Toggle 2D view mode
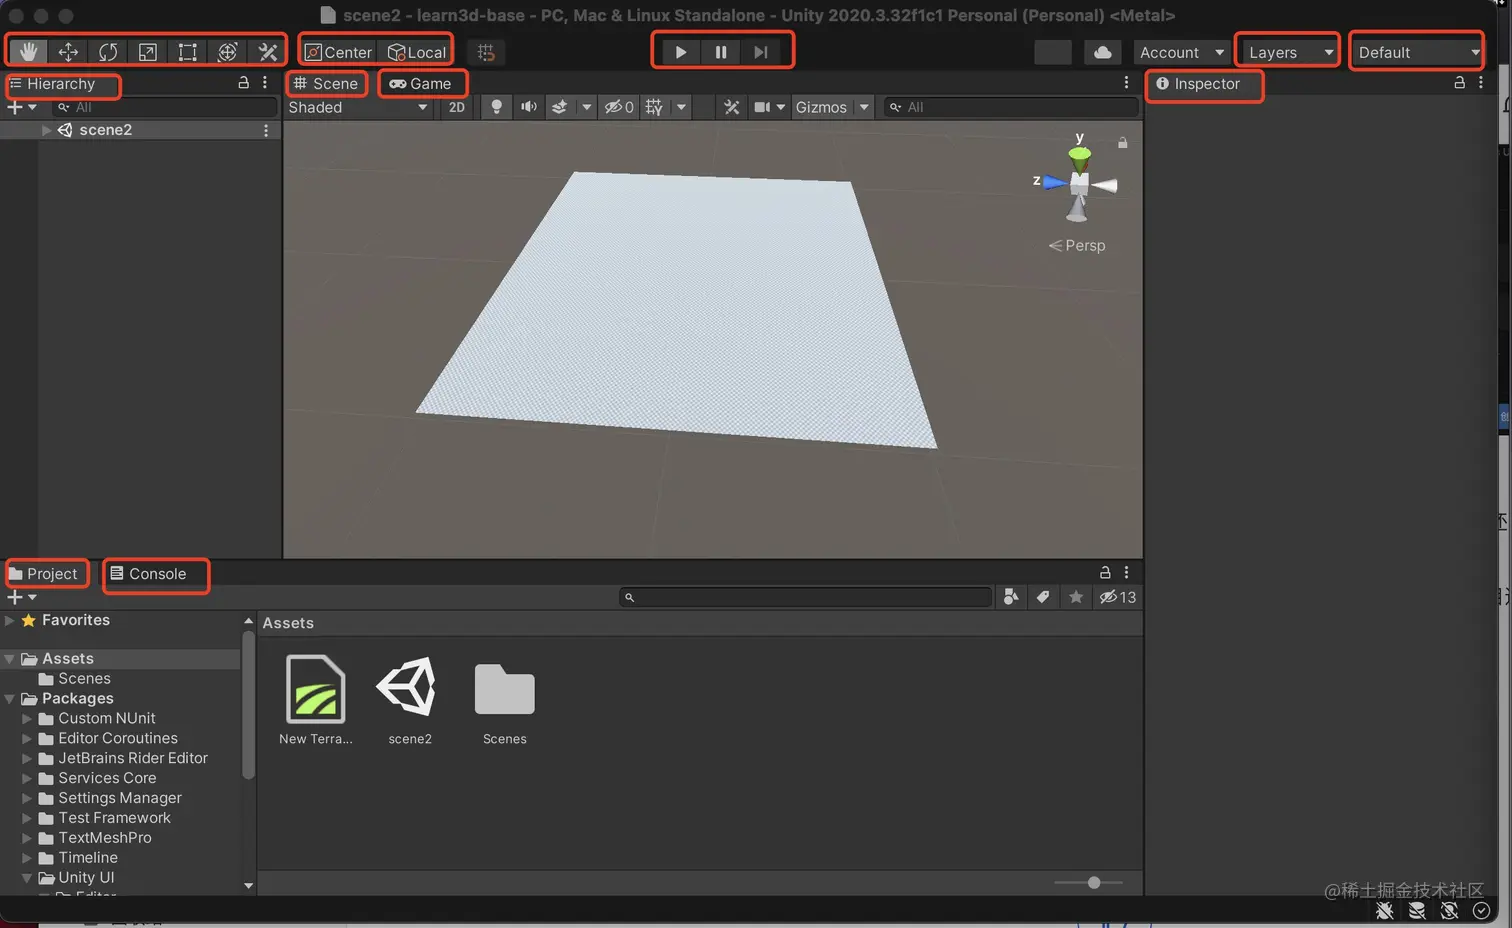Viewport: 1512px width, 928px height. click(x=457, y=107)
